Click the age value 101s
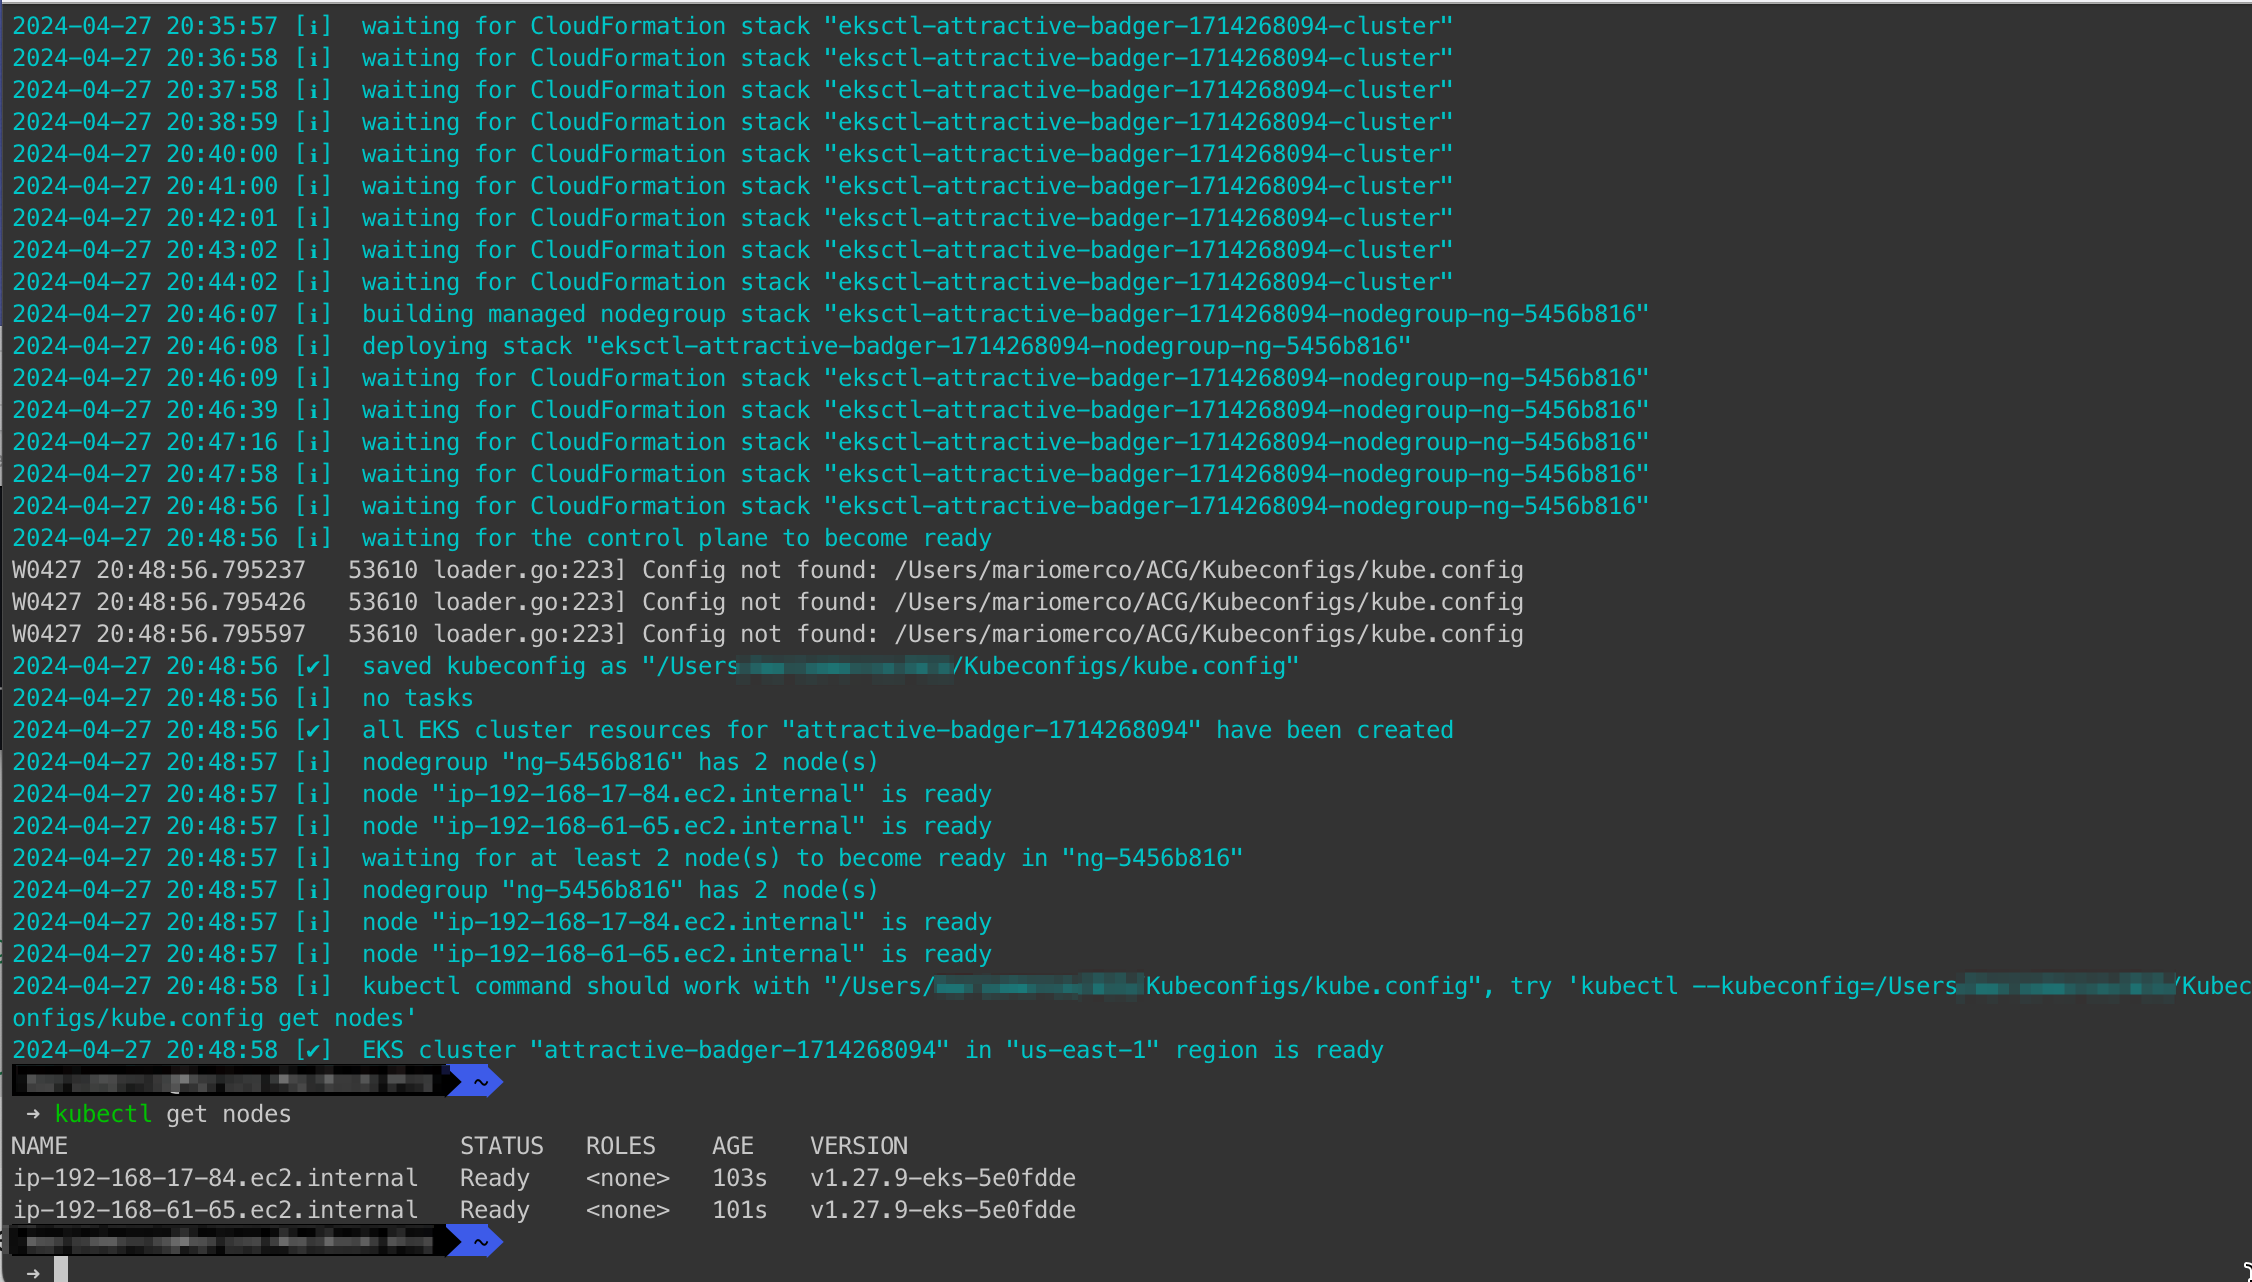Viewport: 2252px width, 1282px height. [740, 1210]
